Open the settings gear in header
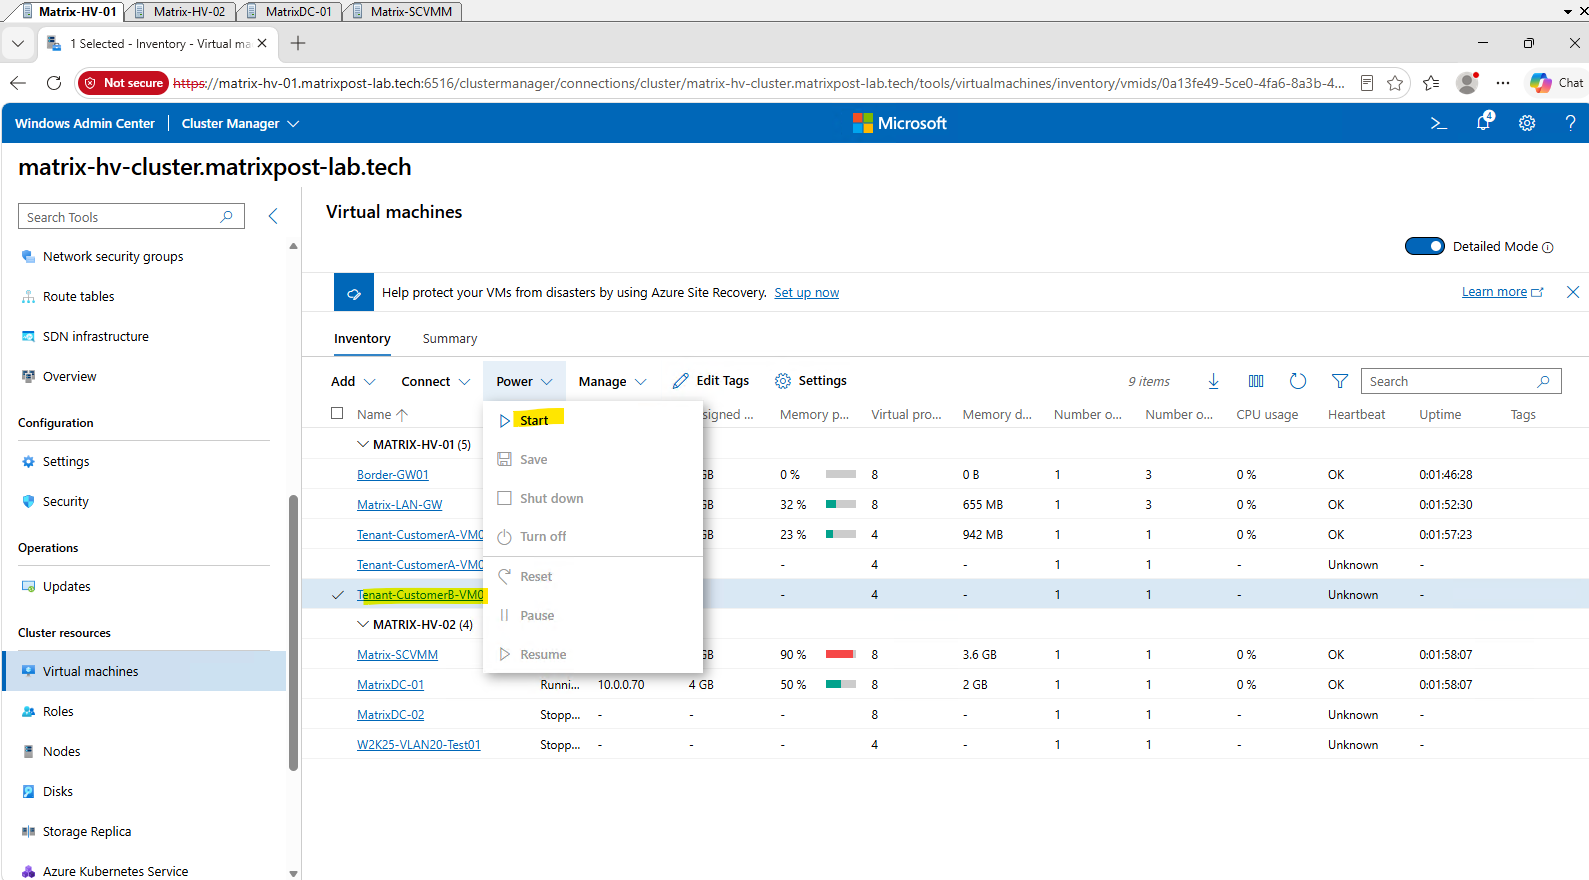 pos(1527,124)
